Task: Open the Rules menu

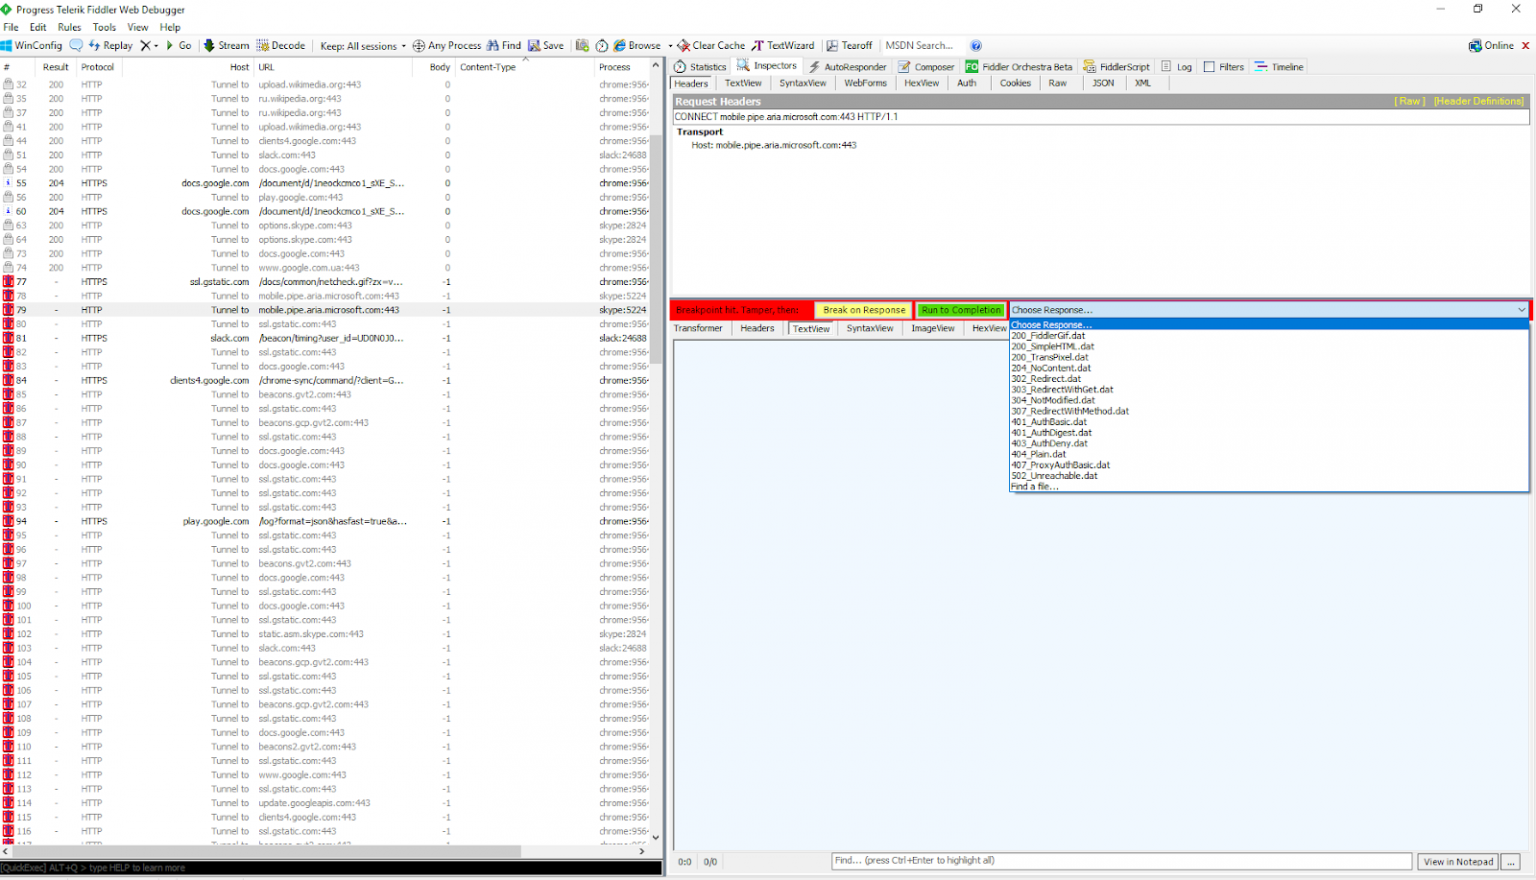Action: [69, 27]
